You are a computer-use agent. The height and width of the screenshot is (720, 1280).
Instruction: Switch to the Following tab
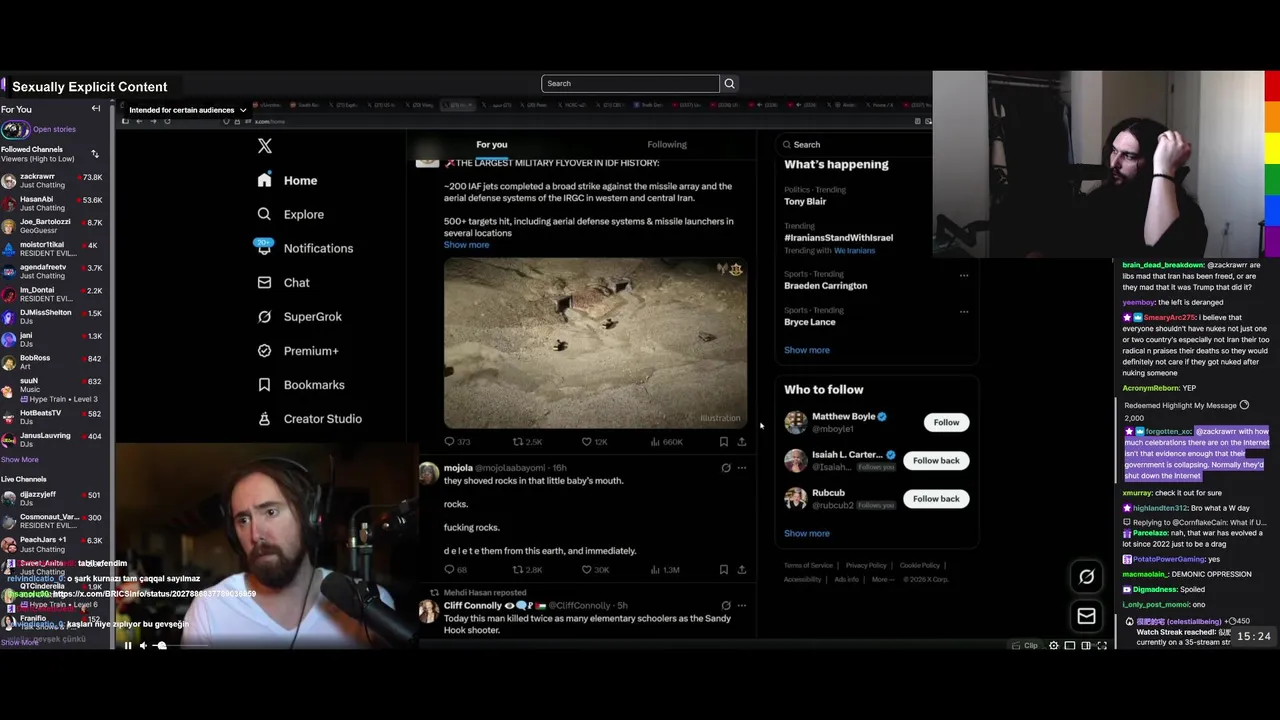click(x=667, y=145)
